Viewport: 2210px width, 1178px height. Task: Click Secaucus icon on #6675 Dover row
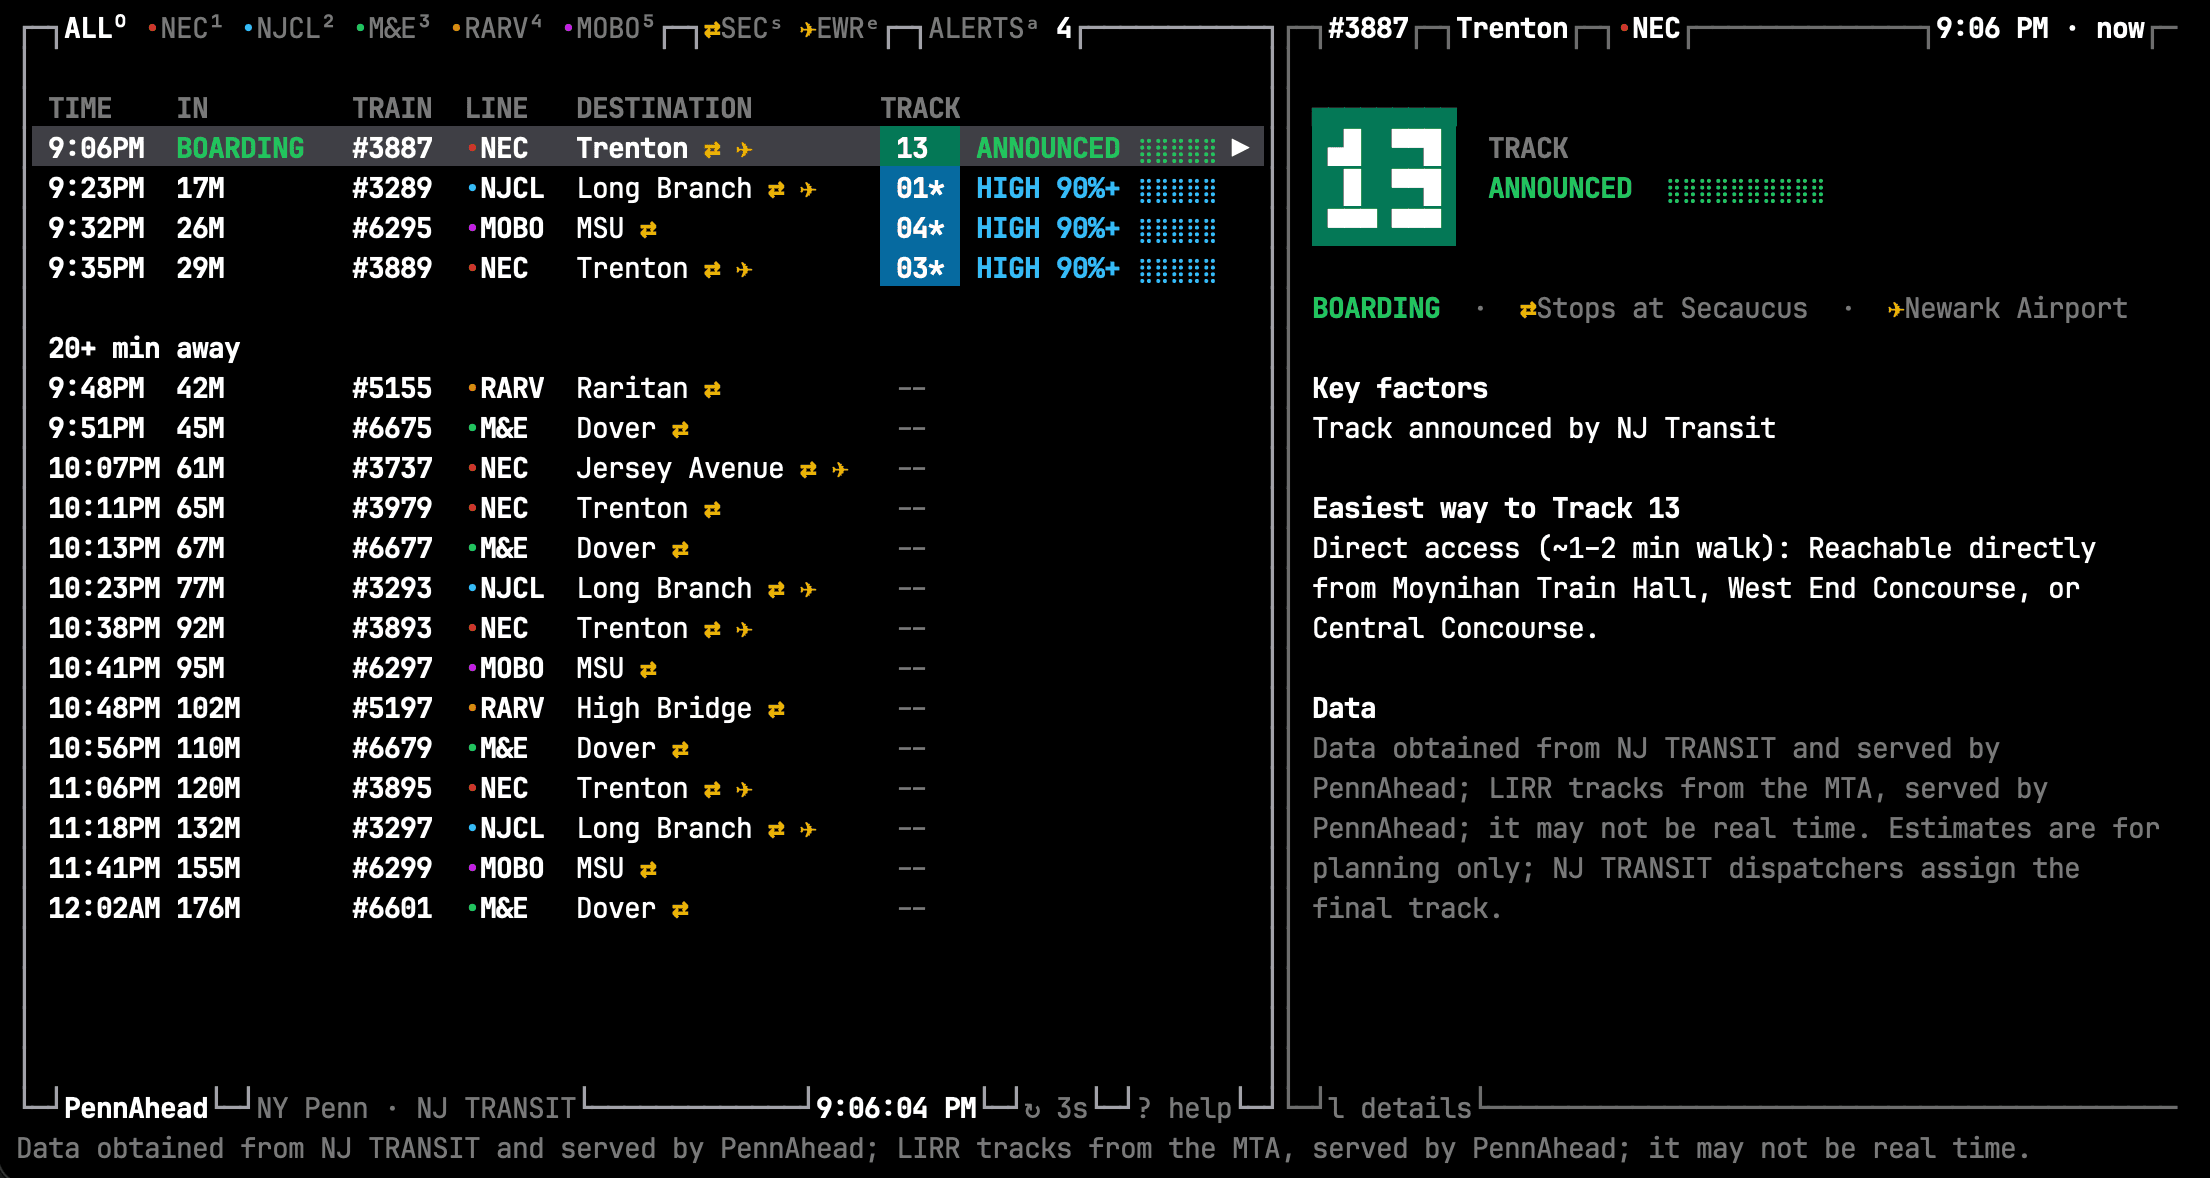pos(680,429)
